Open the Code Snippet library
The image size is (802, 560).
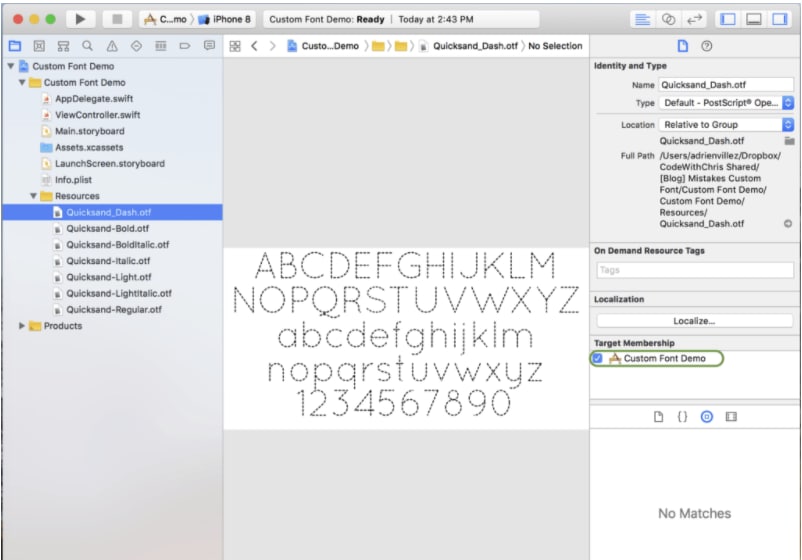click(x=682, y=417)
